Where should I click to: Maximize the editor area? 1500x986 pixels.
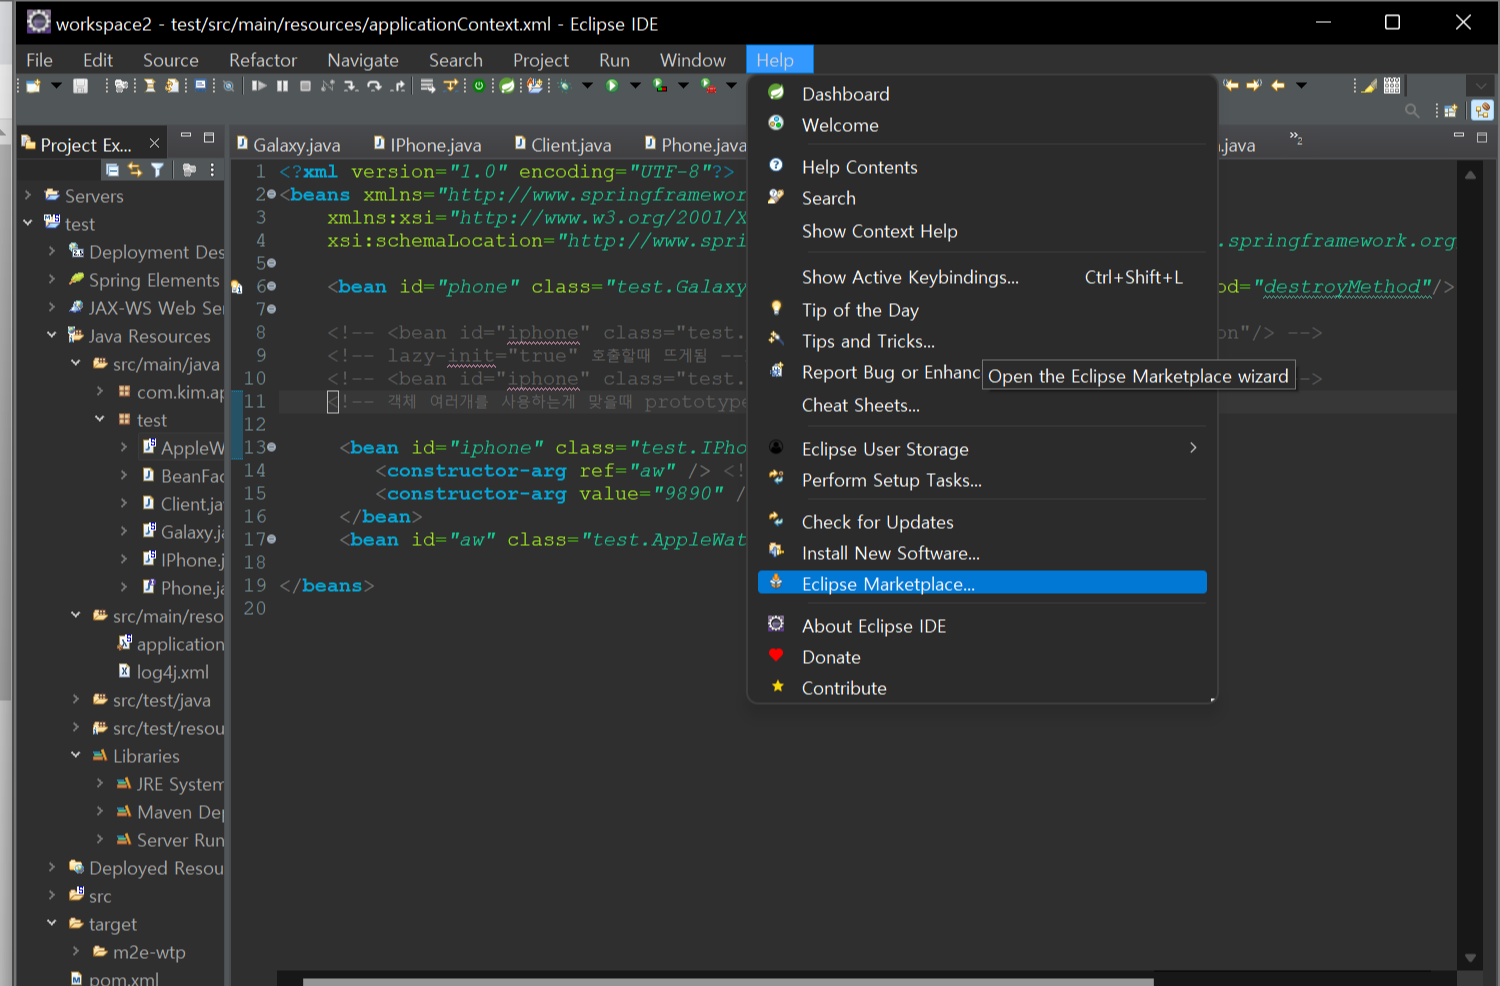click(x=1482, y=136)
